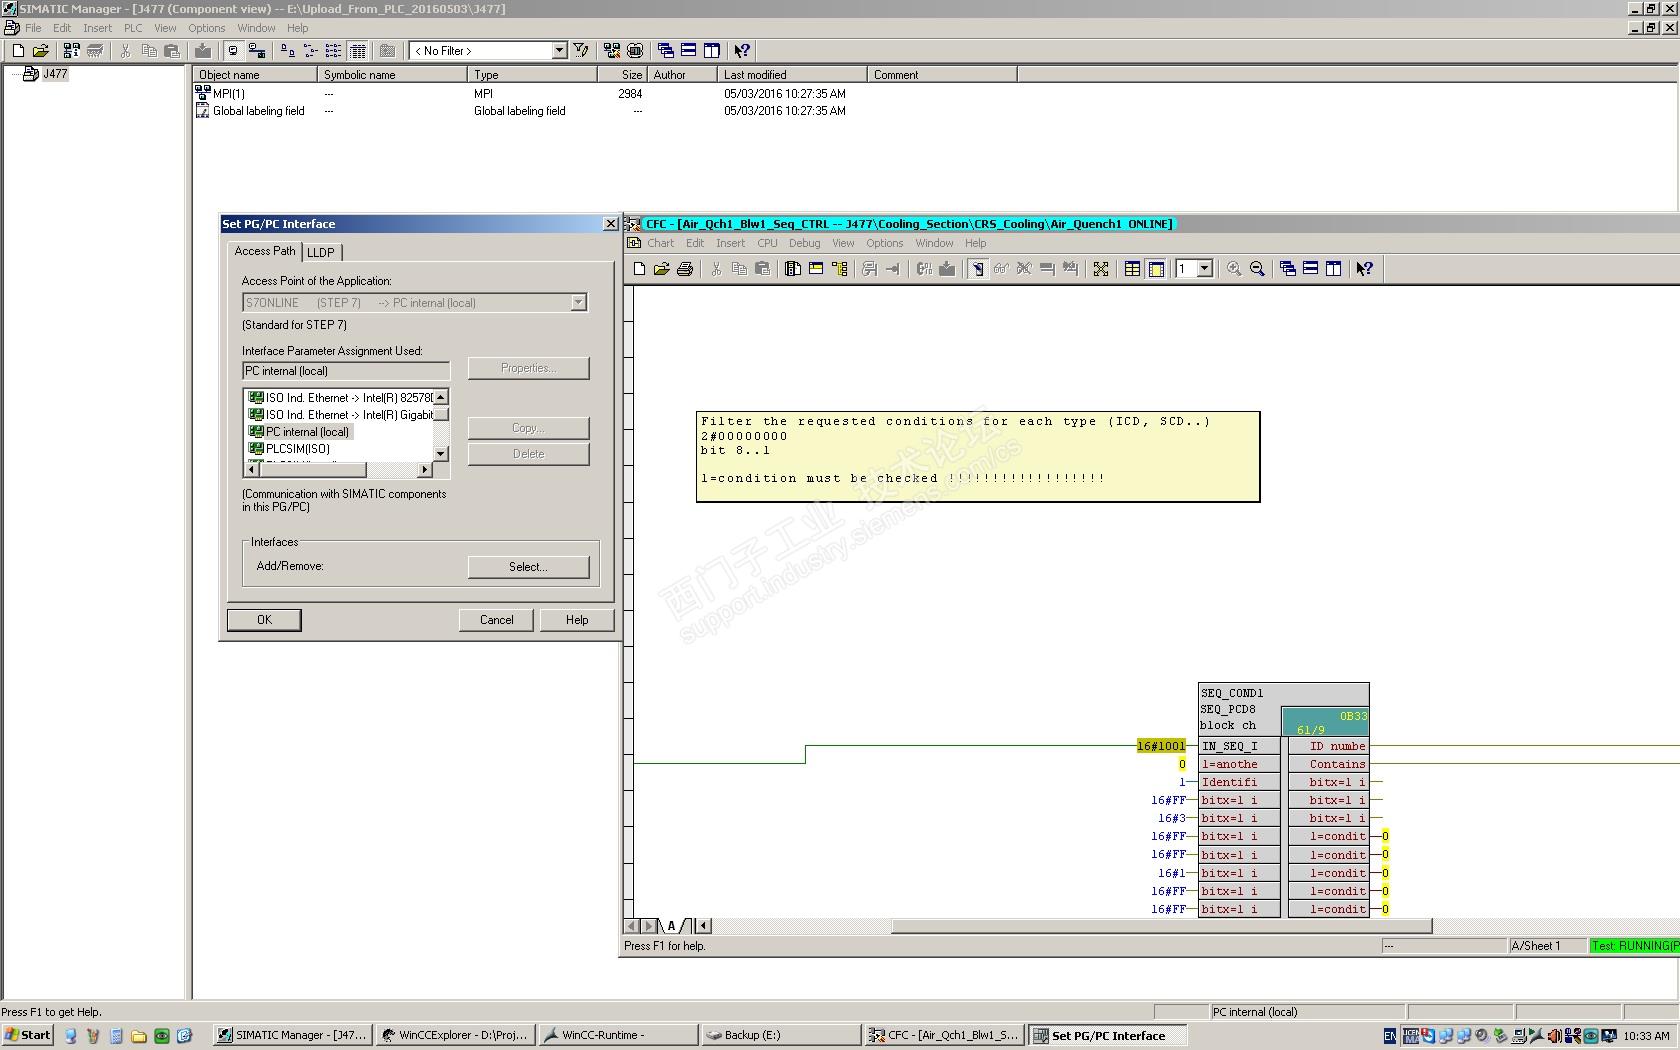Open the Chart menu in CFC window
The height and width of the screenshot is (1050, 1680).
(x=660, y=243)
